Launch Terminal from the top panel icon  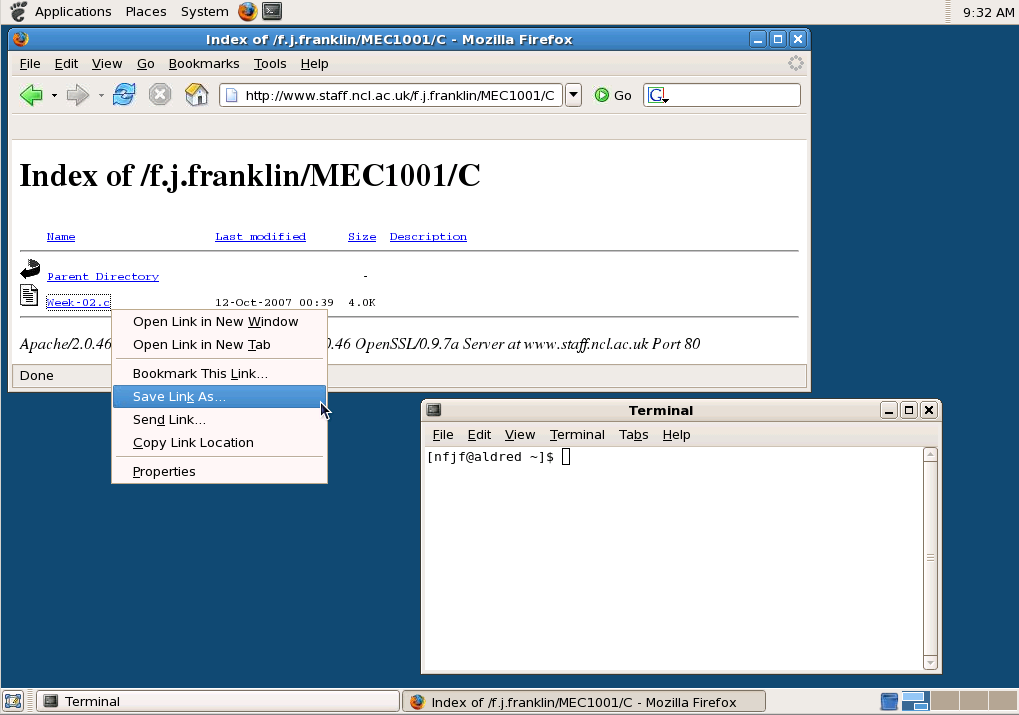[271, 11]
